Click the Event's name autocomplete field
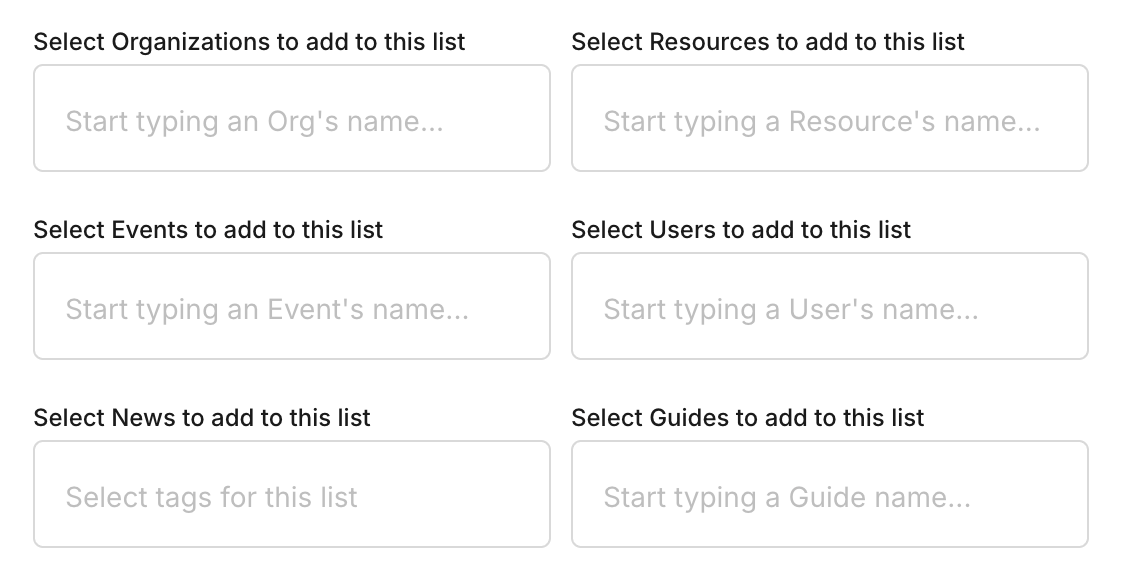This screenshot has width=1122, height=584. point(292,306)
